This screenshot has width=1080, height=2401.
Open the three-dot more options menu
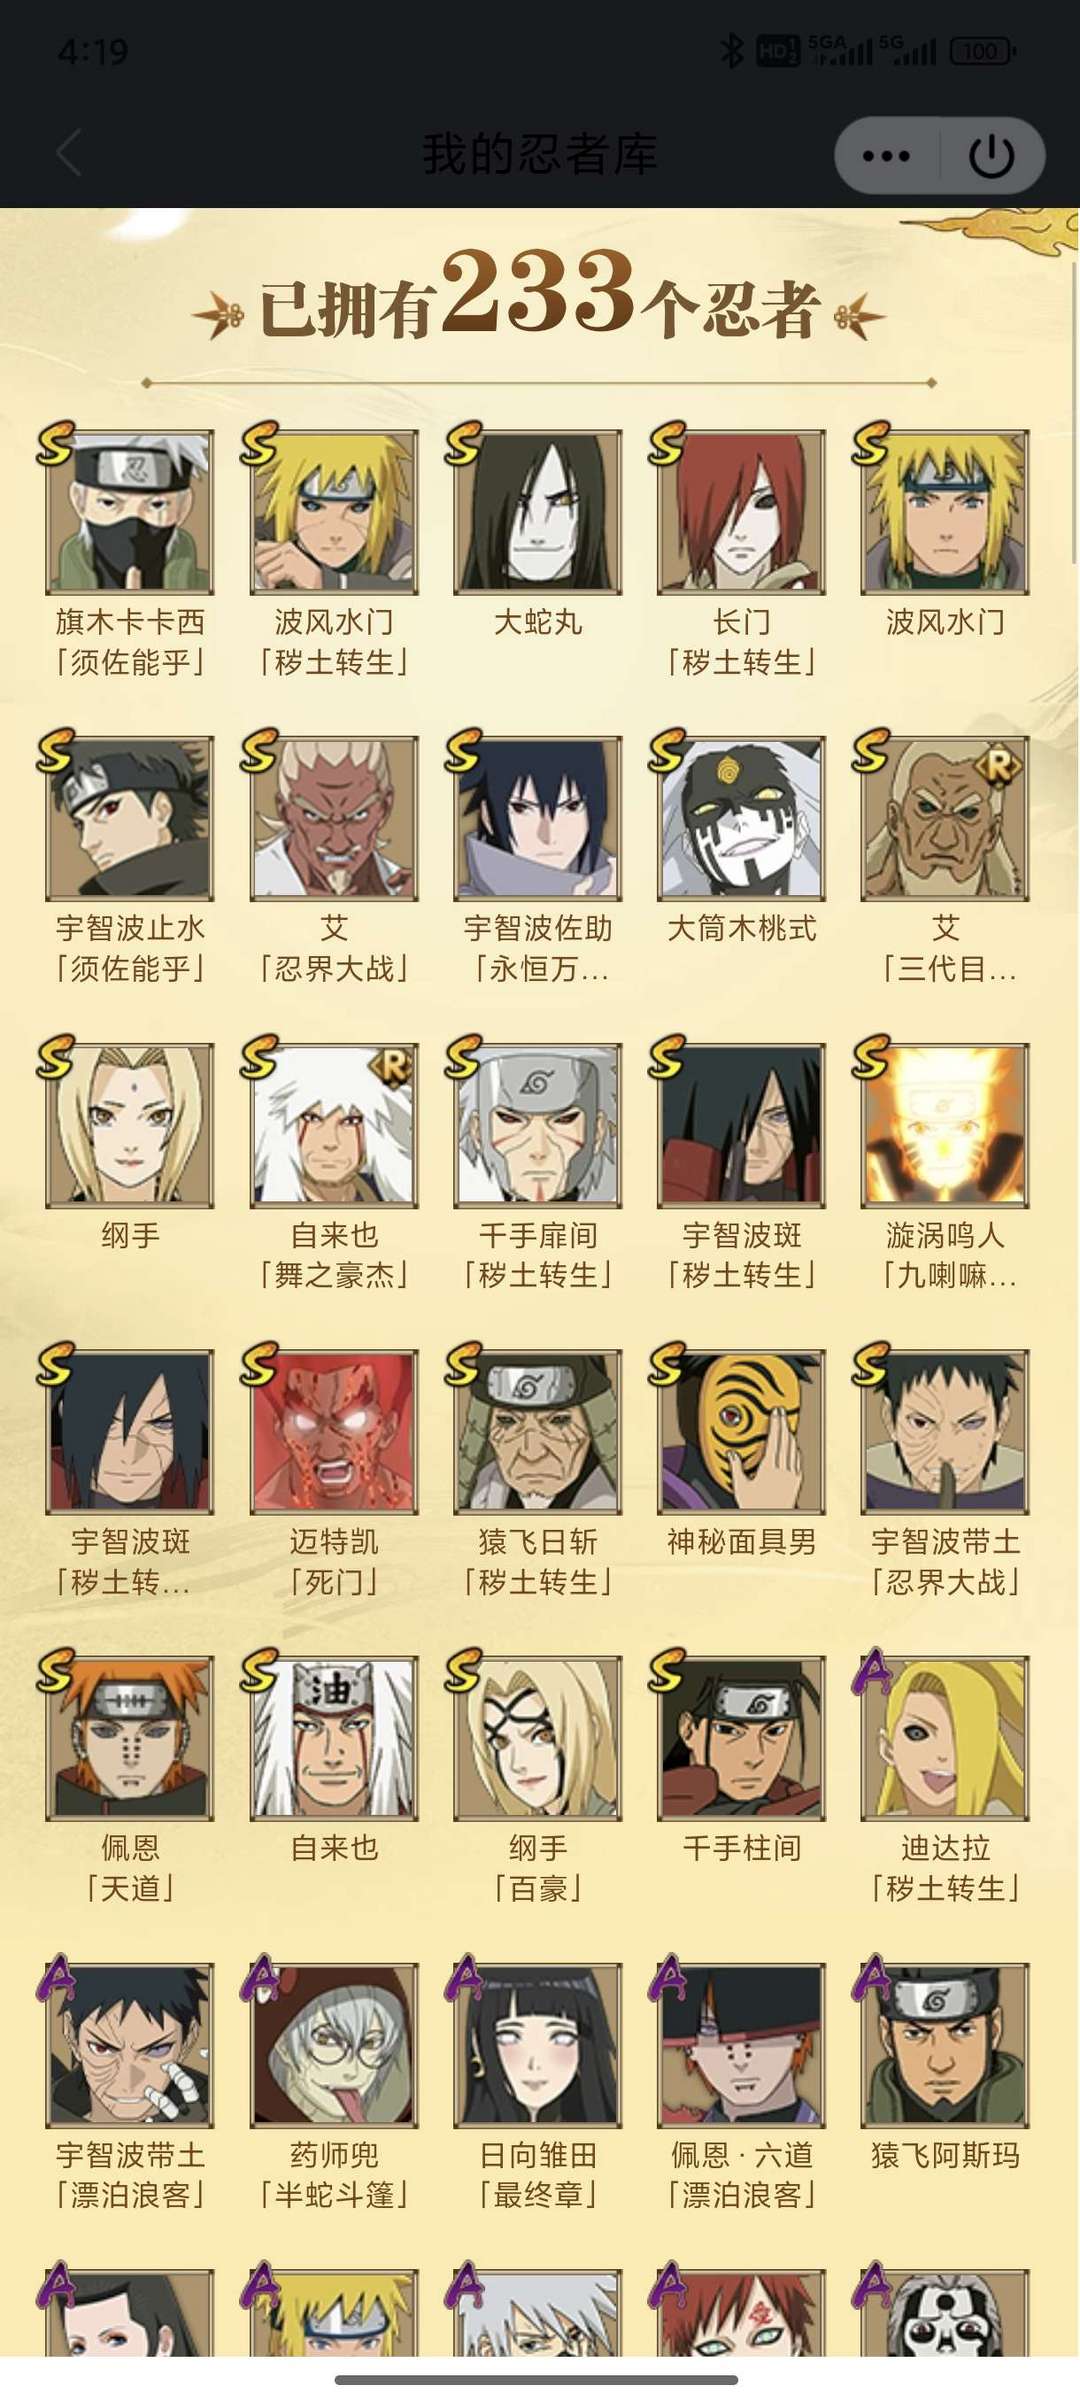pos(886,156)
